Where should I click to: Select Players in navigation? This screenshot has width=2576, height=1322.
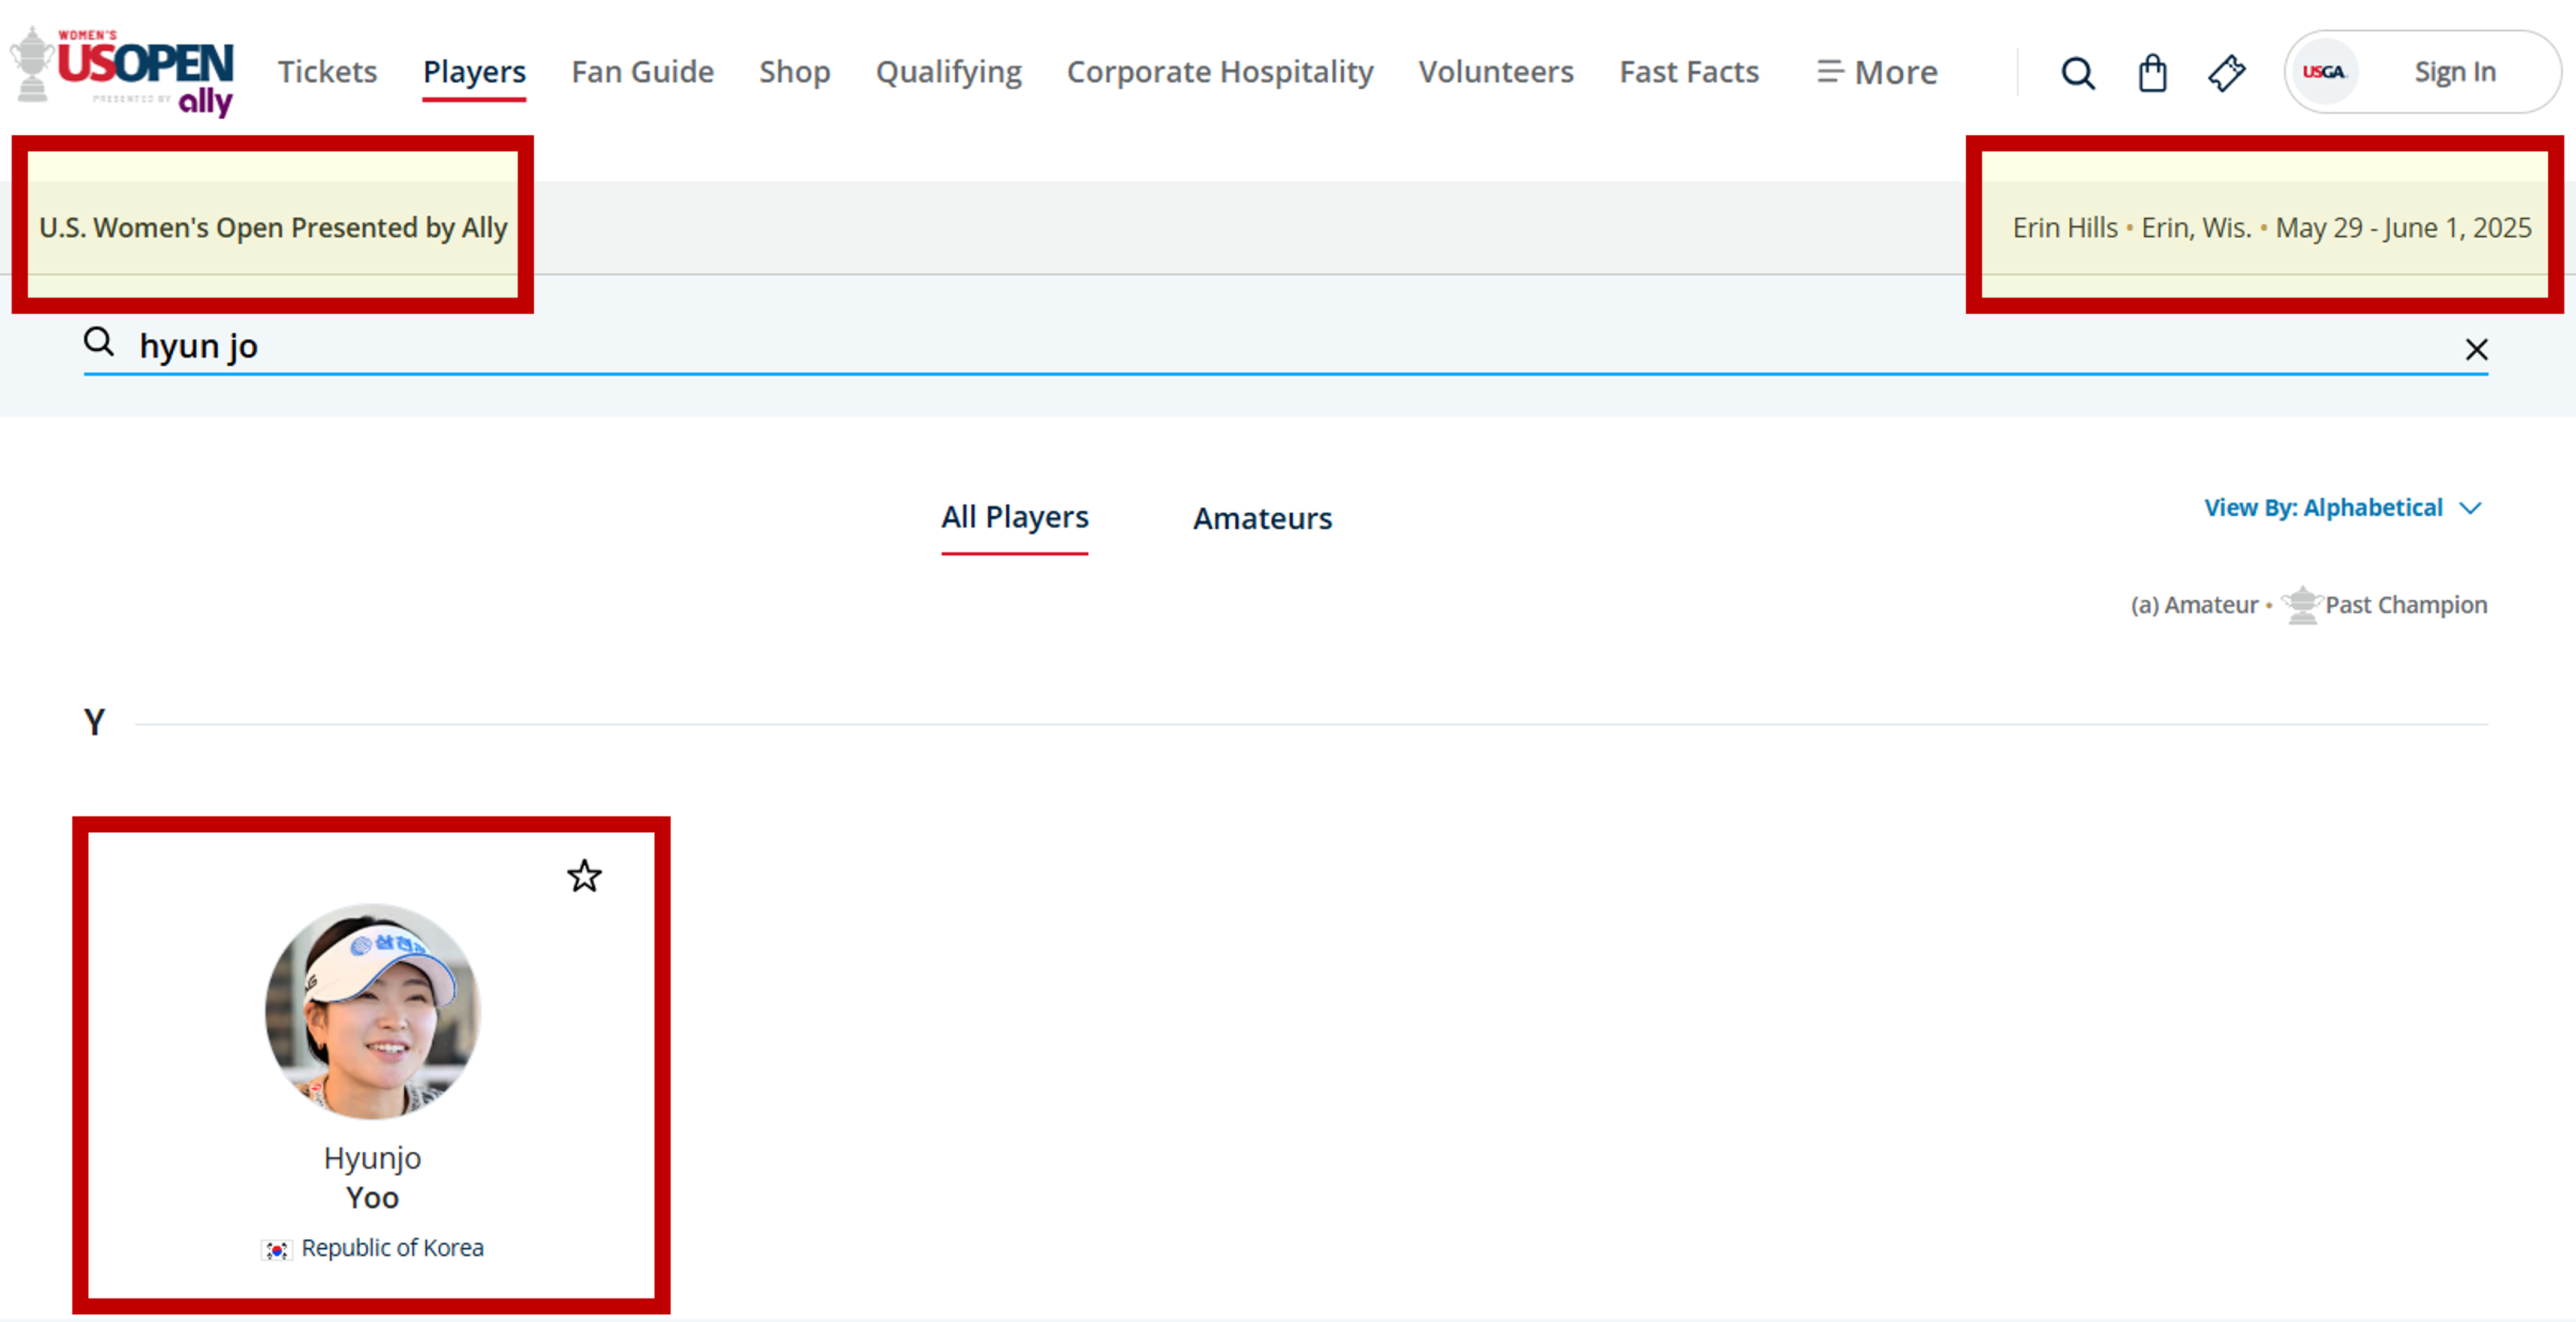[474, 72]
